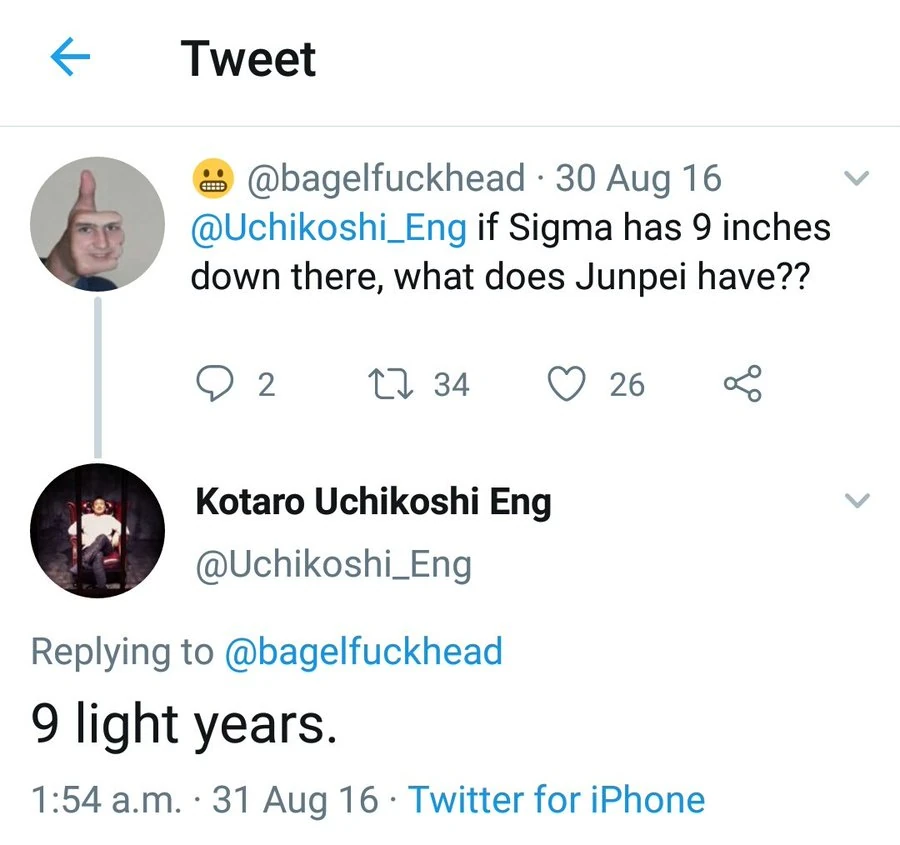900x845 pixels.
Task: Open the '30 Aug 16' tweet date
Action: pyautogui.click(x=638, y=179)
